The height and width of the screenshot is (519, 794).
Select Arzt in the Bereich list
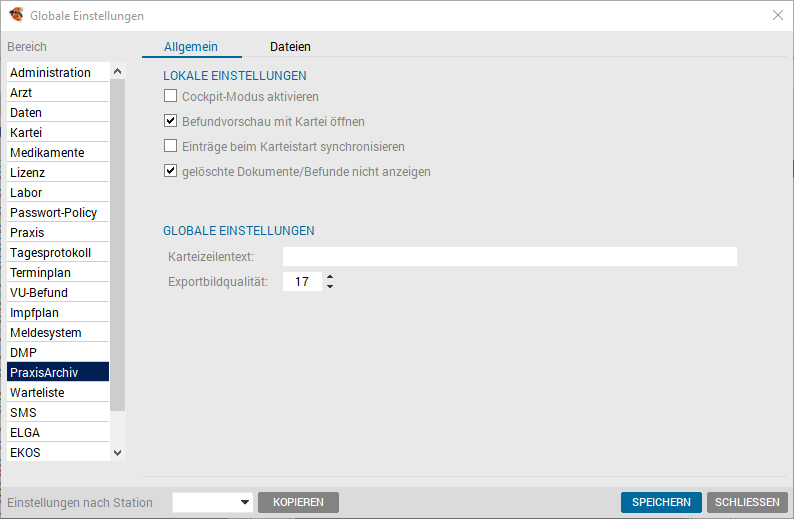[58, 93]
